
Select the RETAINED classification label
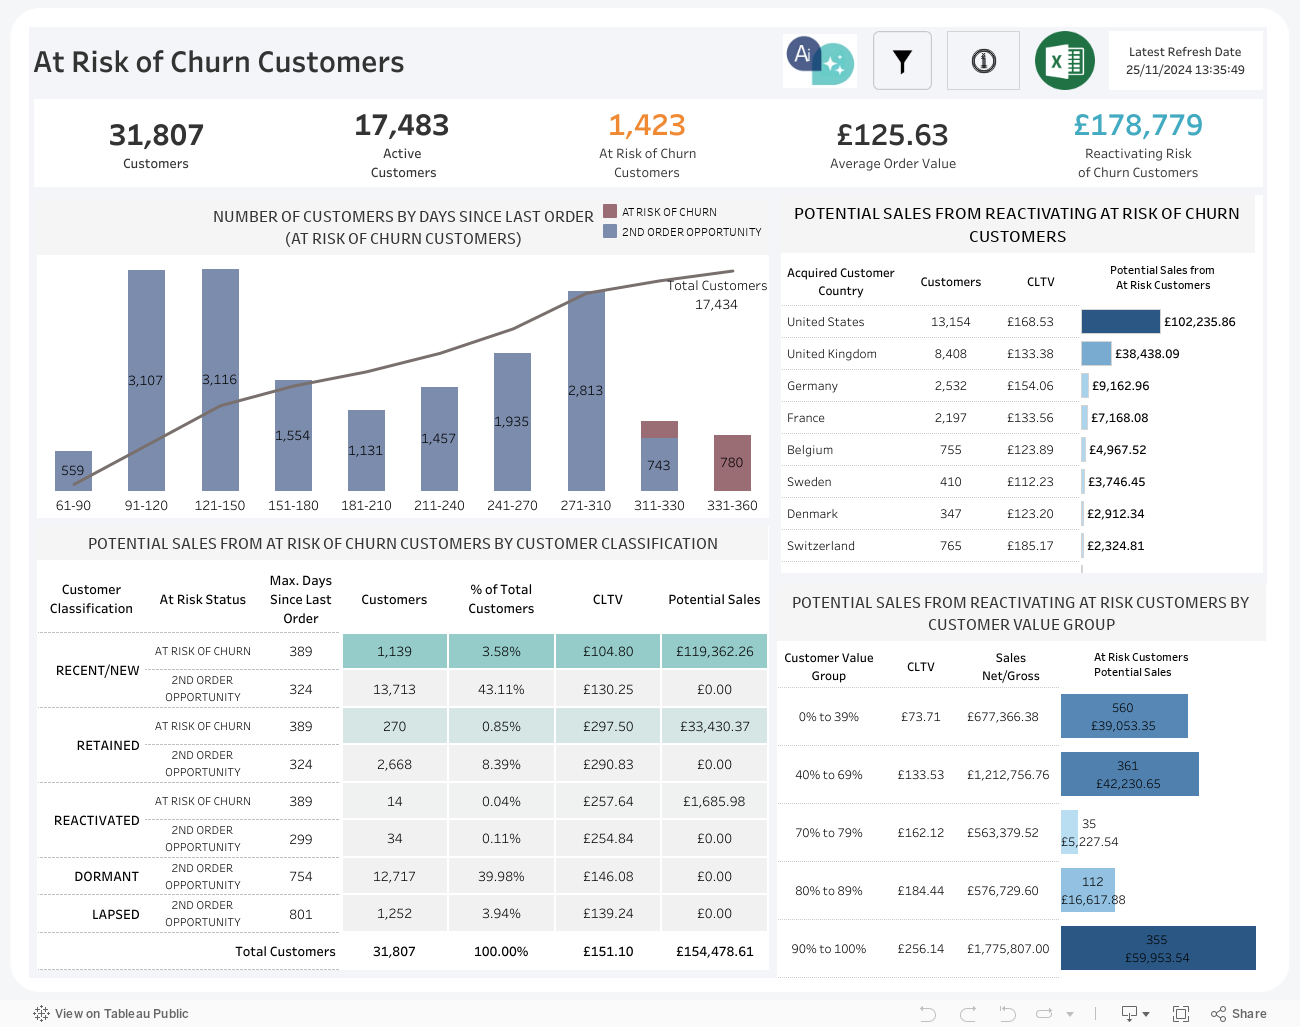point(108,745)
